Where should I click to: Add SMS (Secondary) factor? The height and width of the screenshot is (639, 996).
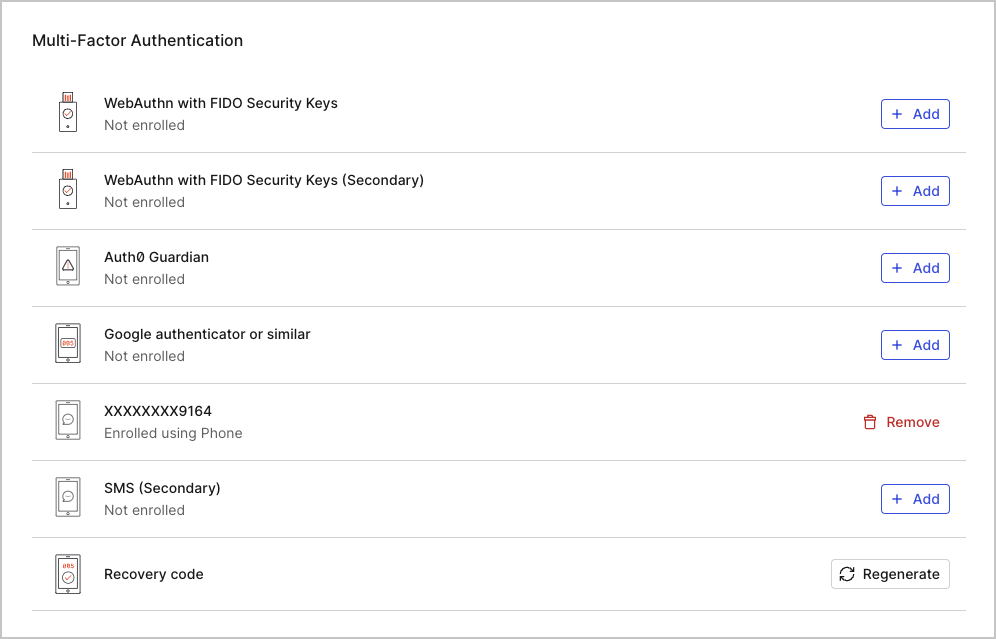coord(915,498)
